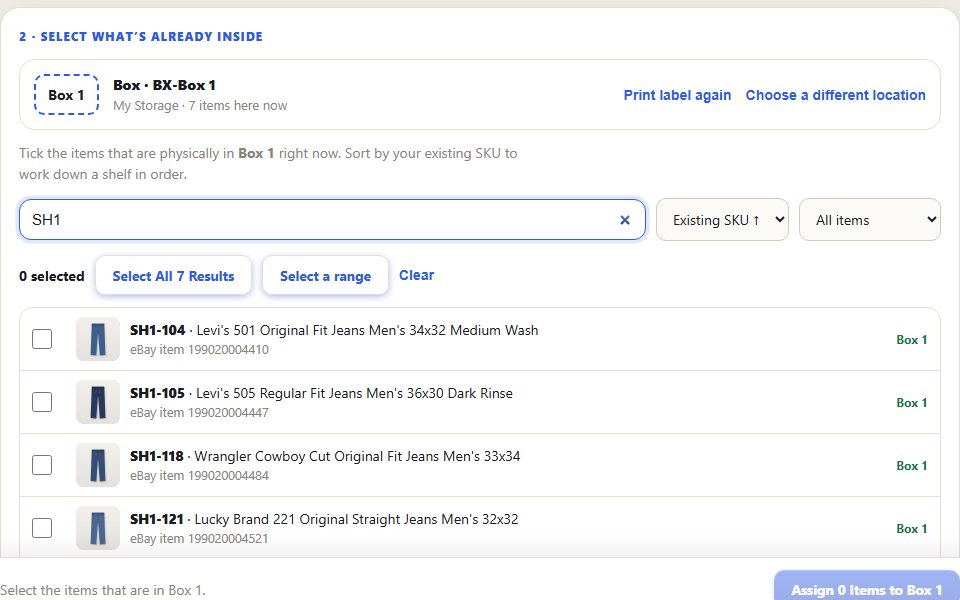The image size is (960, 600).
Task: Click Select All 7 Results button
Action: click(x=173, y=276)
